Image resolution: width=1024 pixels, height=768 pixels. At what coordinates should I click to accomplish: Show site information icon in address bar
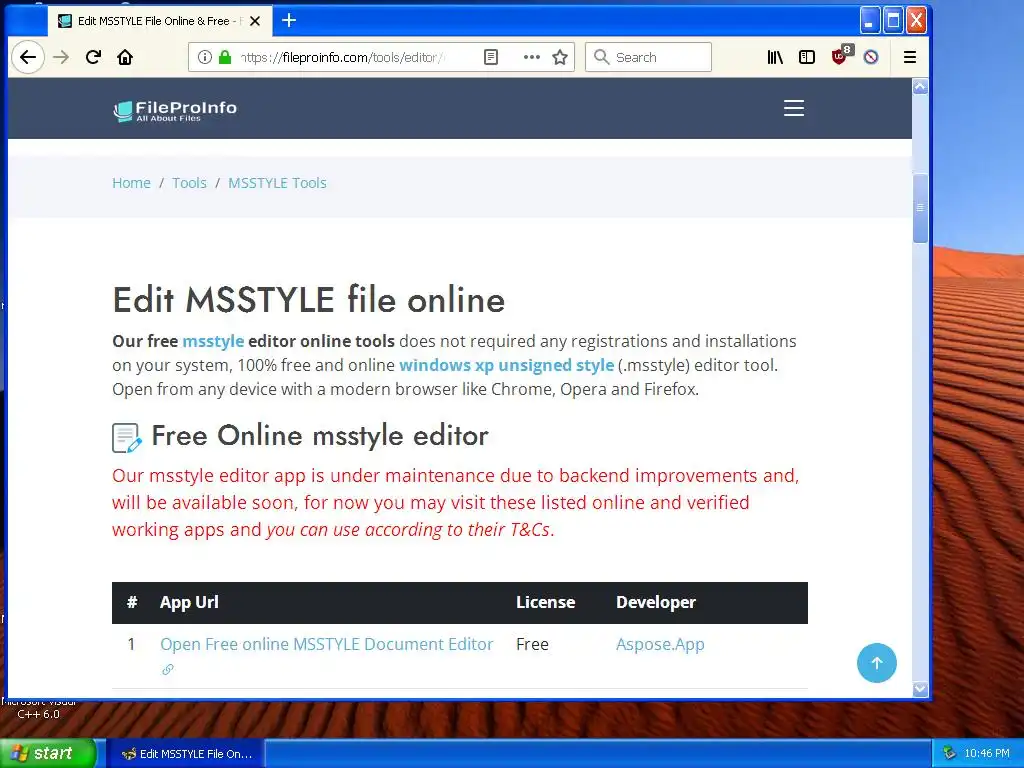tap(204, 57)
